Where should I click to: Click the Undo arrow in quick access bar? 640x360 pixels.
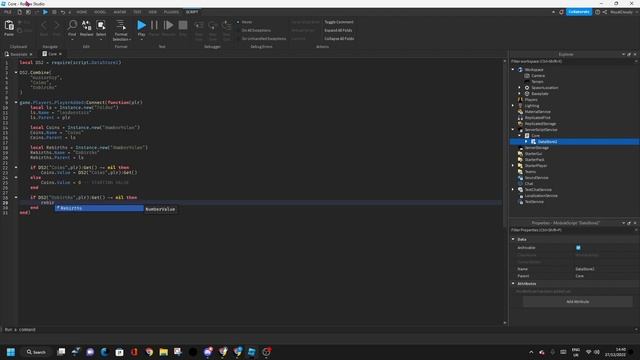[63, 12]
